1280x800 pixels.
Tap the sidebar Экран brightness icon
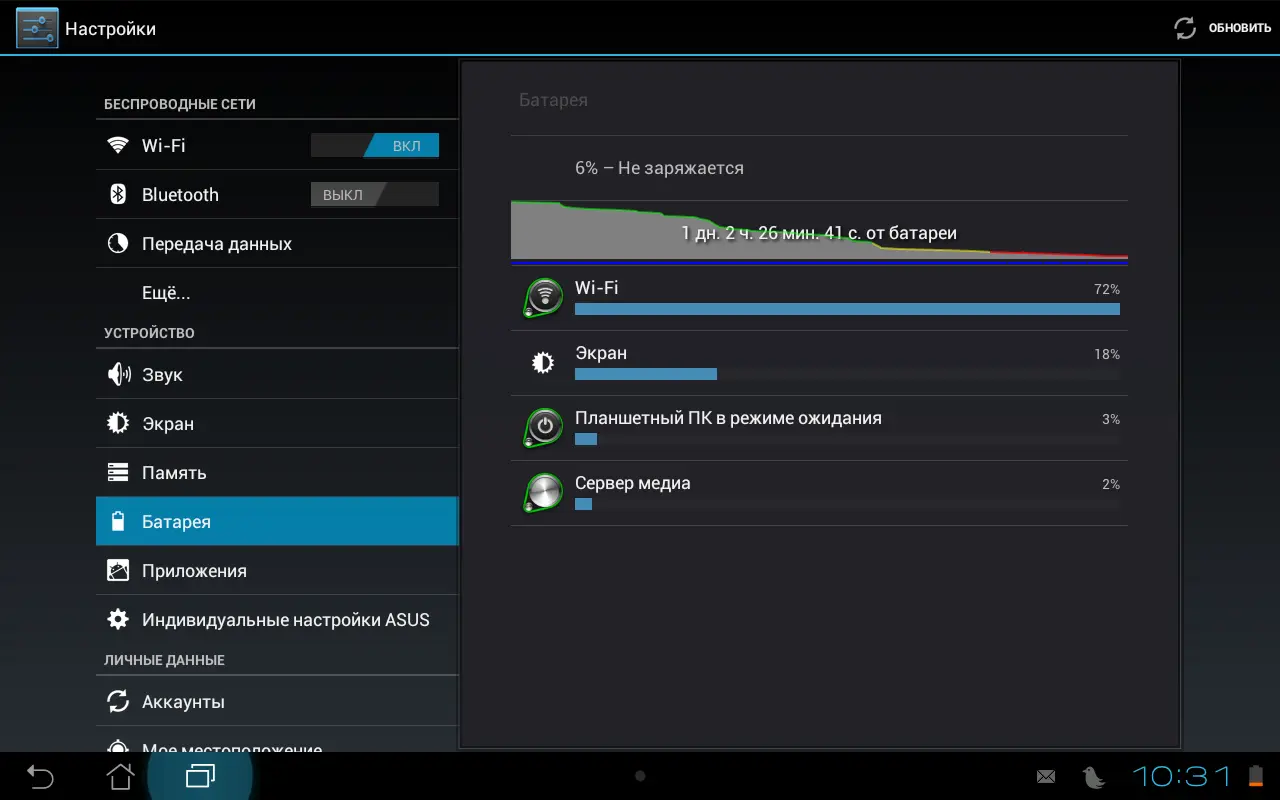click(x=118, y=423)
